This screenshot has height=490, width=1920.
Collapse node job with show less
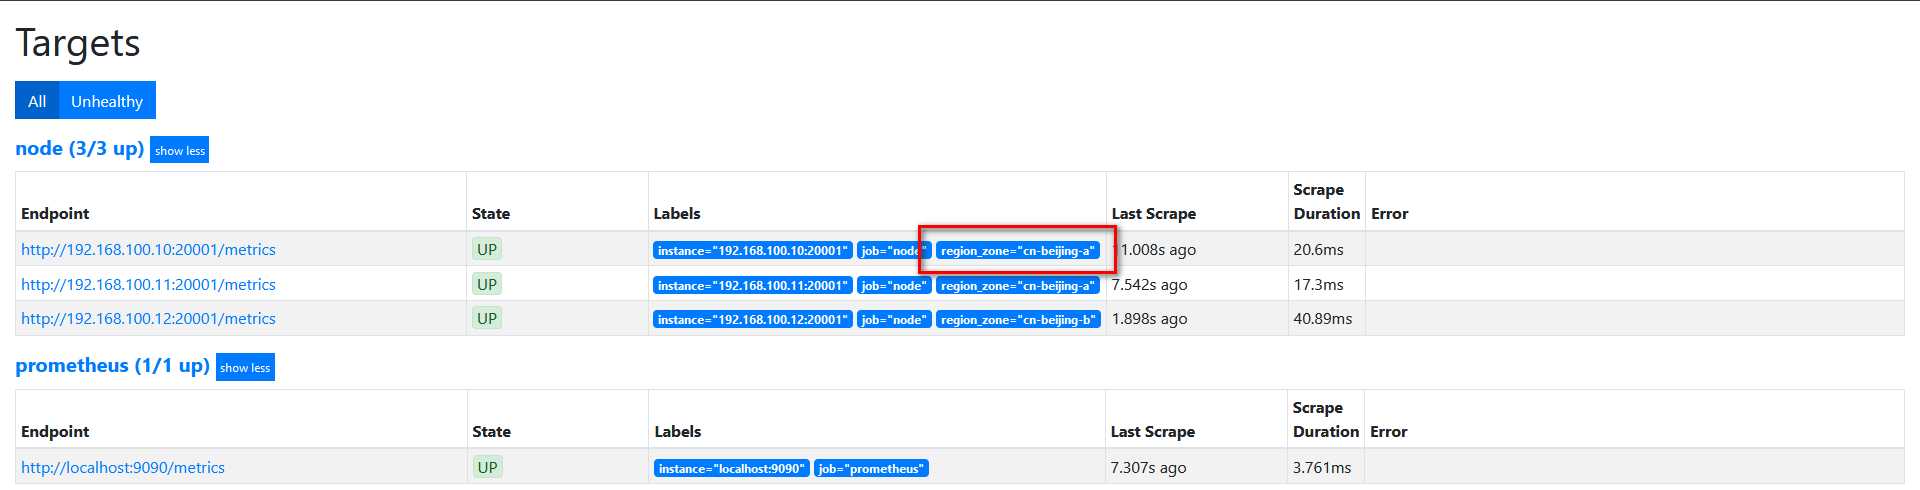tap(180, 150)
